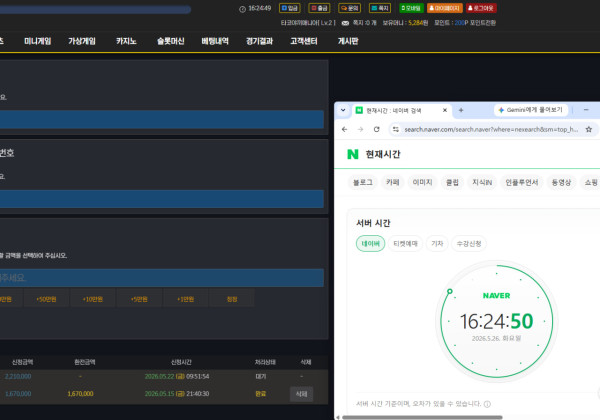This screenshot has width=600, height=420.
Task: Switch to the 지식iN search tab
Action: [482, 182]
